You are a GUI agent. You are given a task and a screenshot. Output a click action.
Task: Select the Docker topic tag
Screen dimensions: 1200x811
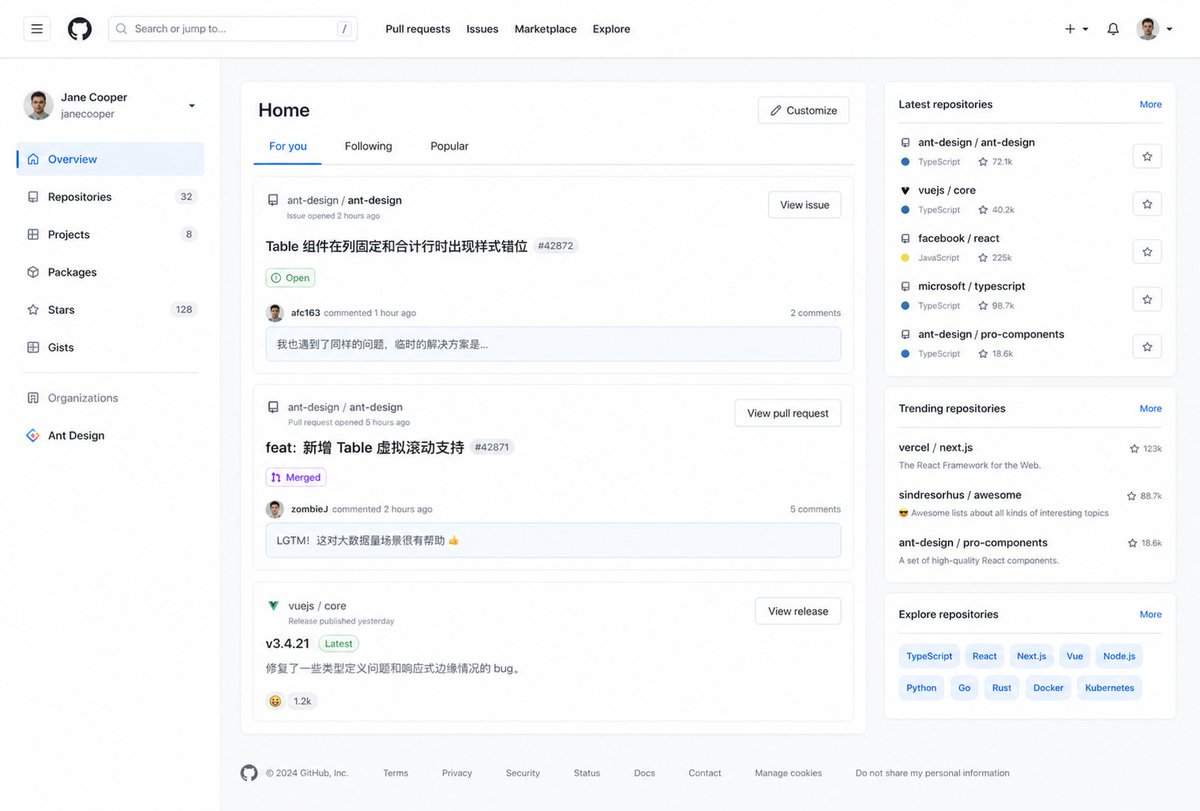[x=1049, y=688]
